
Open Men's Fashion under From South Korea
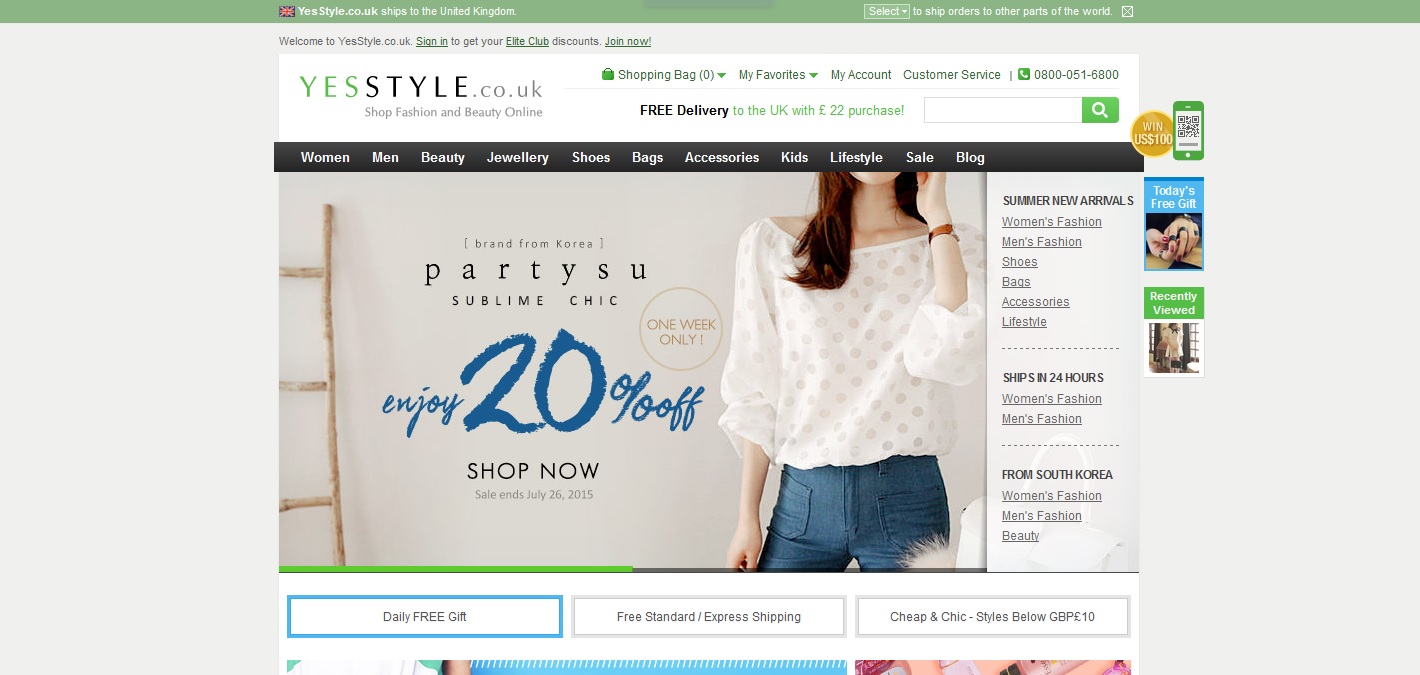tap(1042, 516)
